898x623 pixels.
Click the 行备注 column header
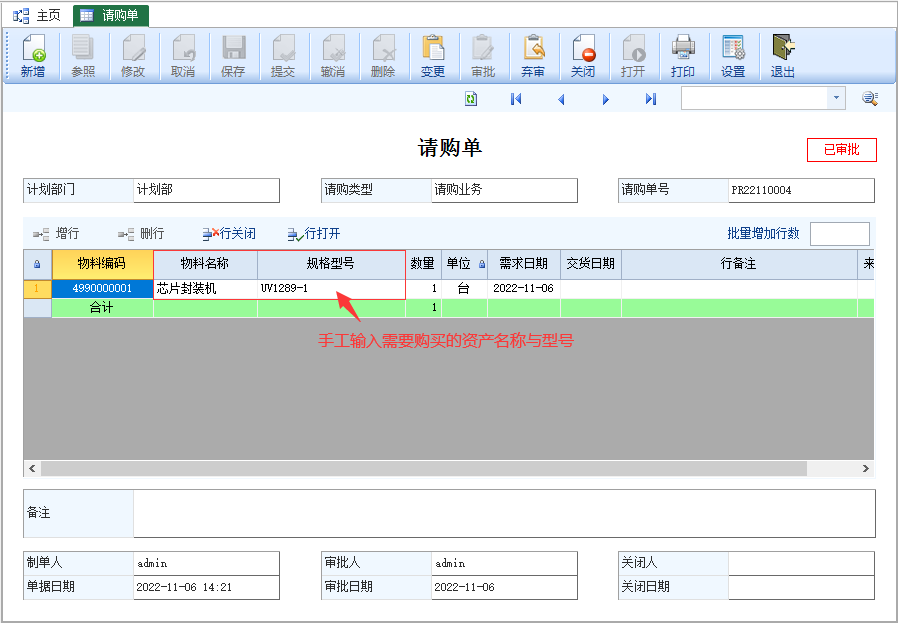[x=739, y=264]
